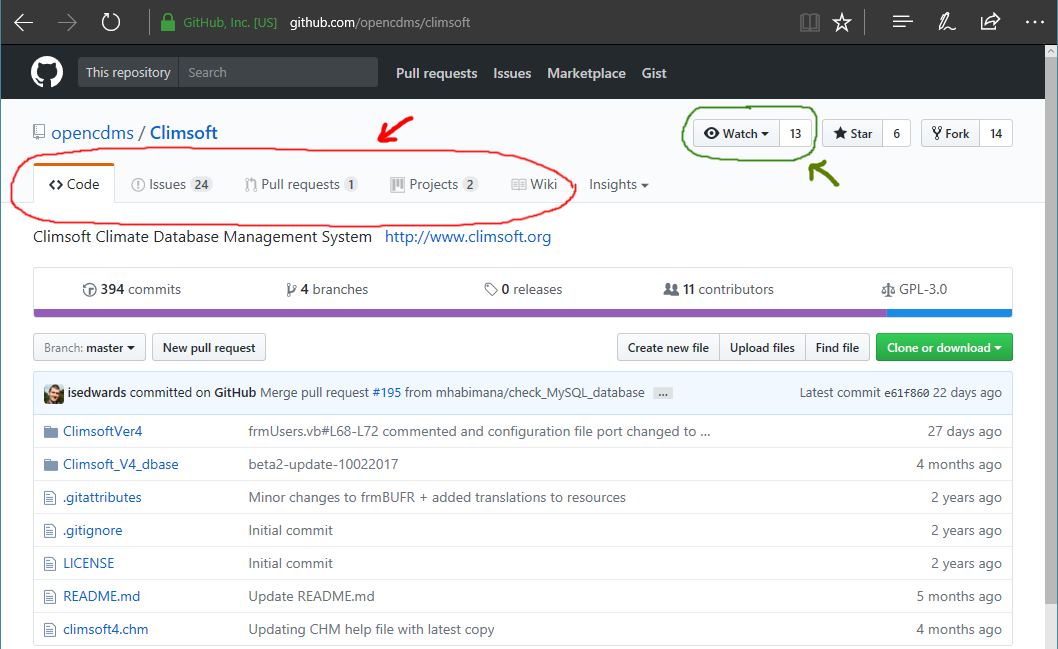The image size is (1058, 649).
Task: Switch to the Projects tab
Action: point(434,185)
